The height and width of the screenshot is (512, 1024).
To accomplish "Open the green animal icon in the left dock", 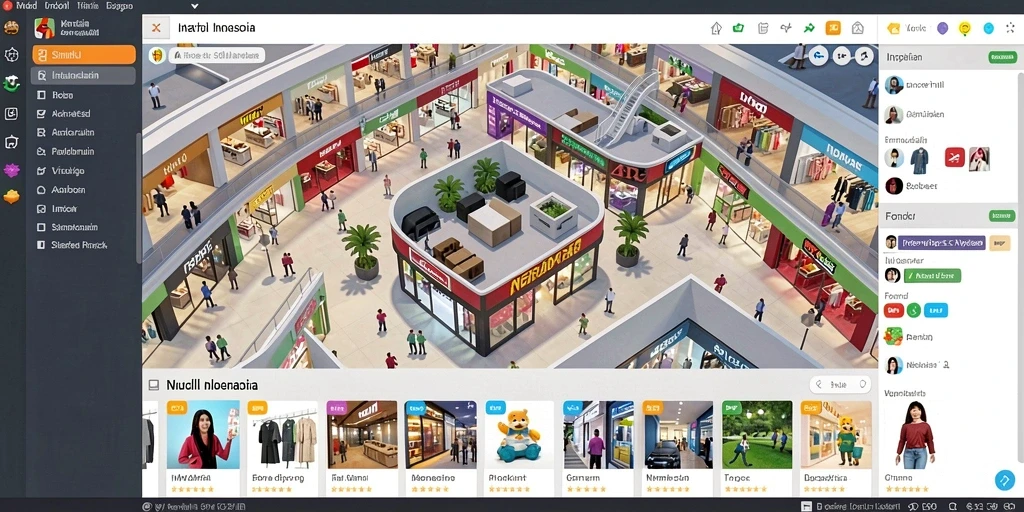I will click(11, 84).
